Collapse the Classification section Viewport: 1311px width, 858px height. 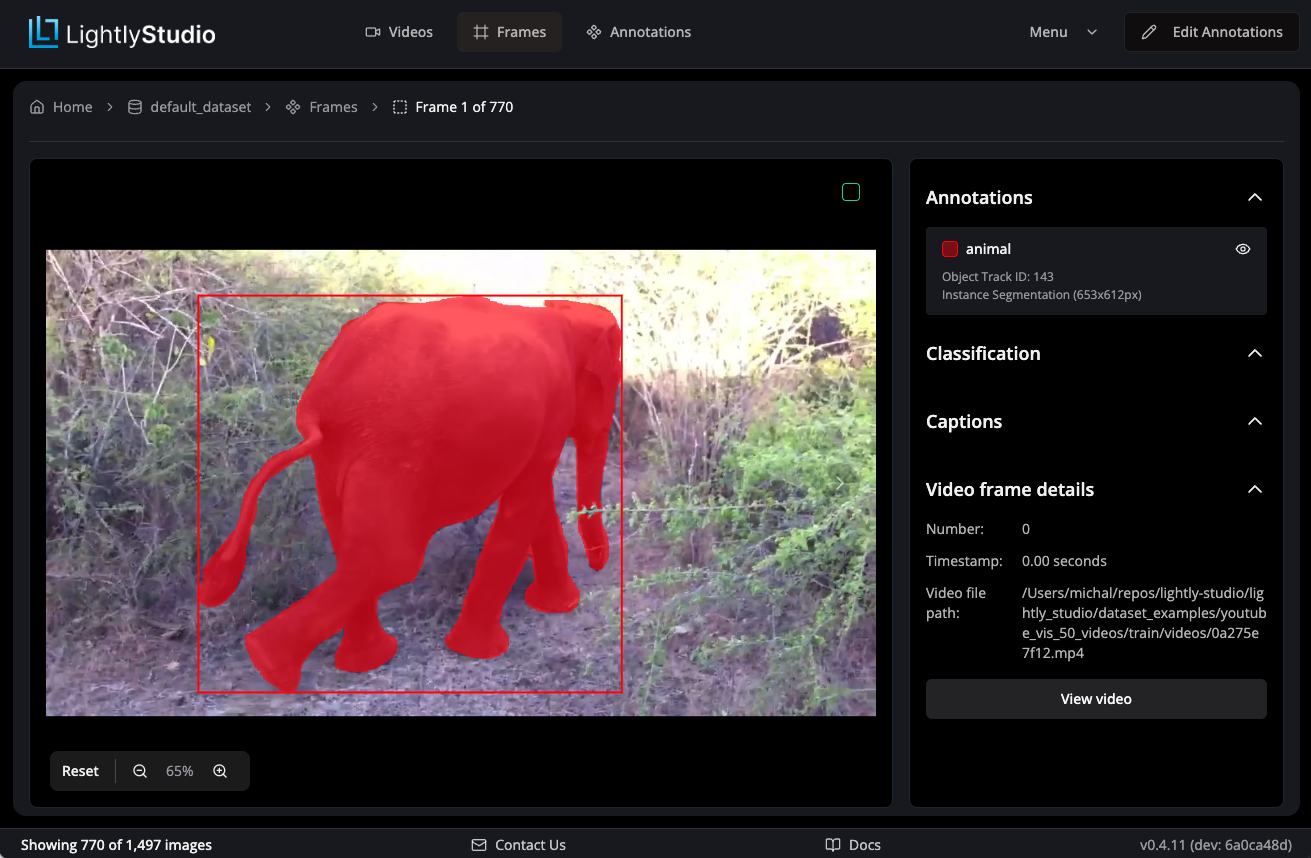[1255, 354]
